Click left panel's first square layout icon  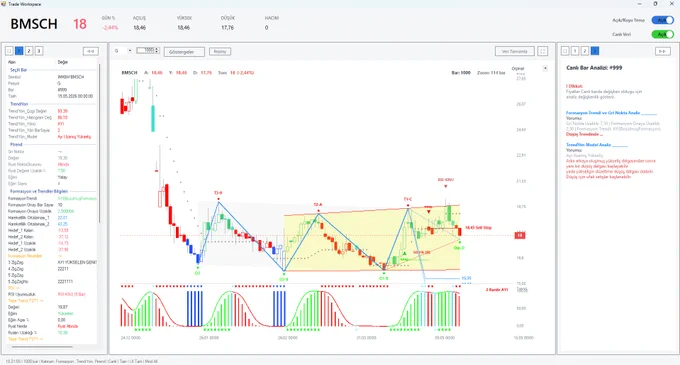(x=9, y=51)
